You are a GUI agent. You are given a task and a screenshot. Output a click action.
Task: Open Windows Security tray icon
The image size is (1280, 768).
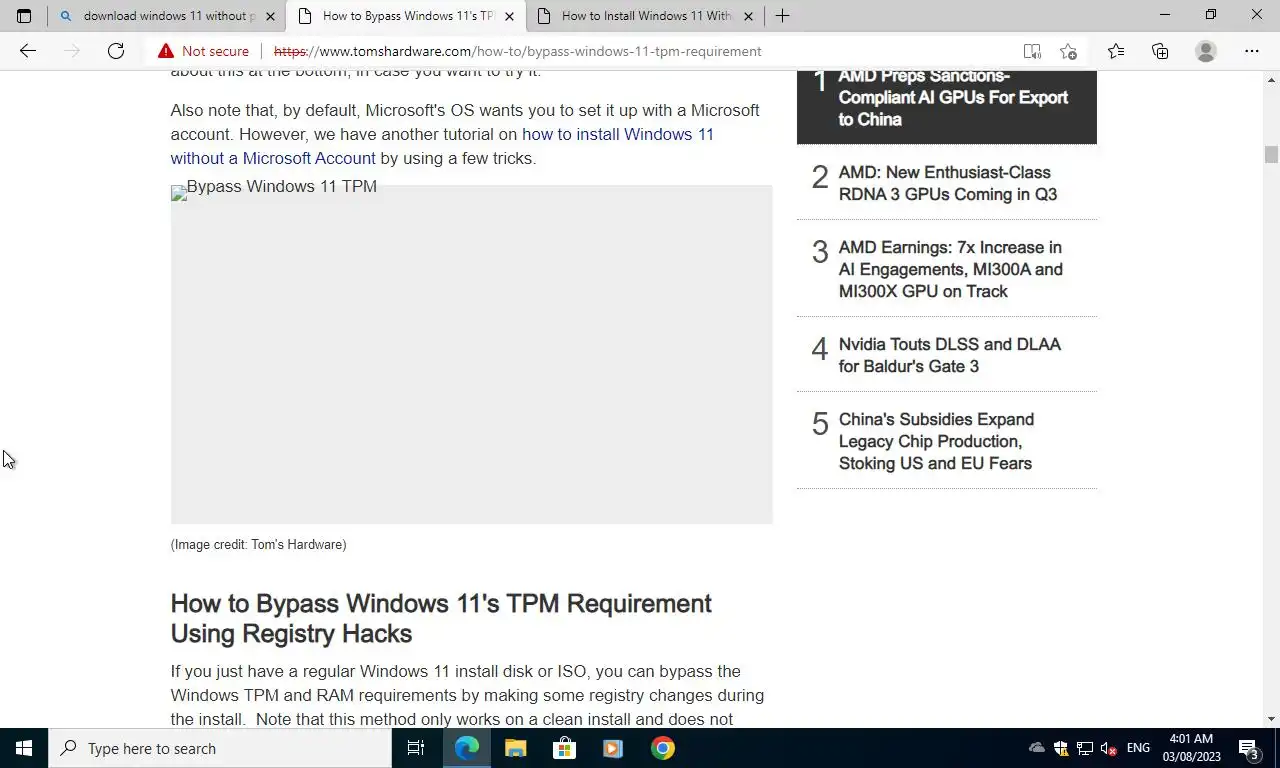[1061, 748]
